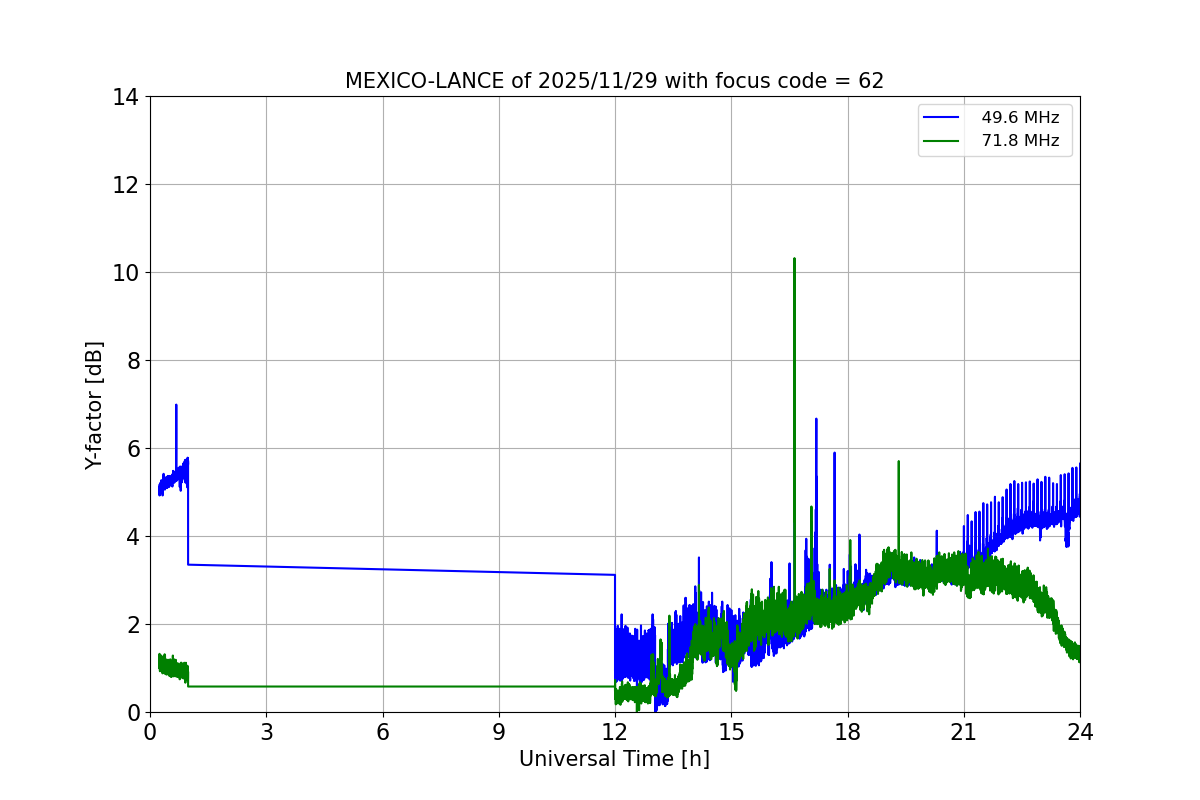Image resolution: width=1200 pixels, height=800 pixels.
Task: Click x-axis tick label '6'
Action: (383, 732)
